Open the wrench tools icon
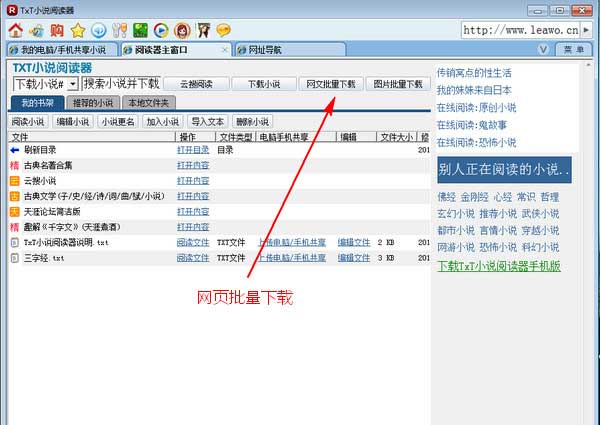 (x=119, y=30)
